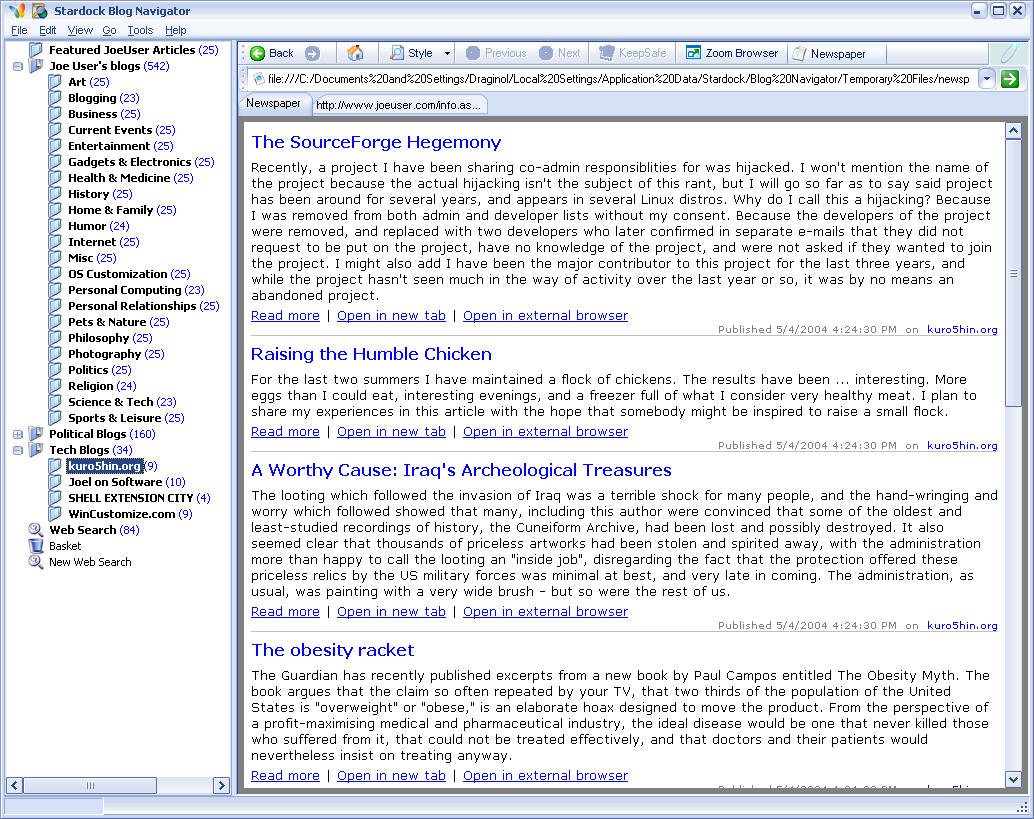Click the Previous article button
1034x819 pixels.
(x=496, y=53)
